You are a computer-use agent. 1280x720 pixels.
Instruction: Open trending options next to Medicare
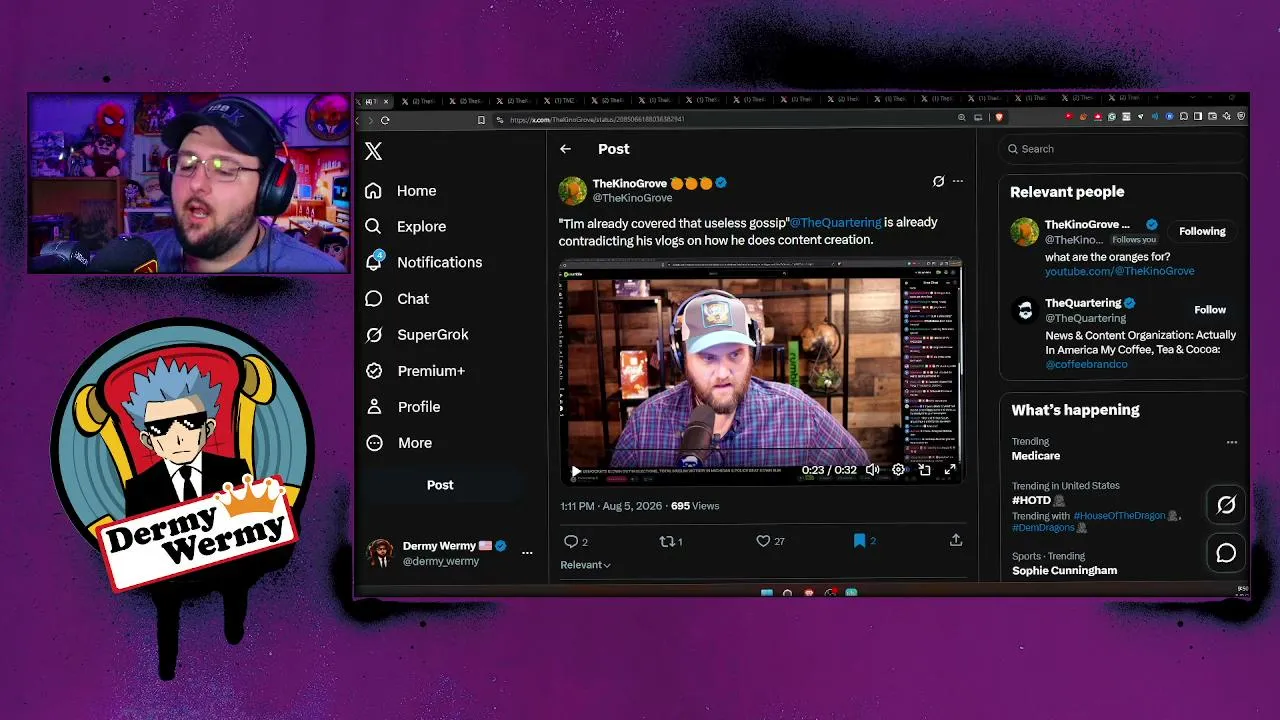pos(1232,442)
